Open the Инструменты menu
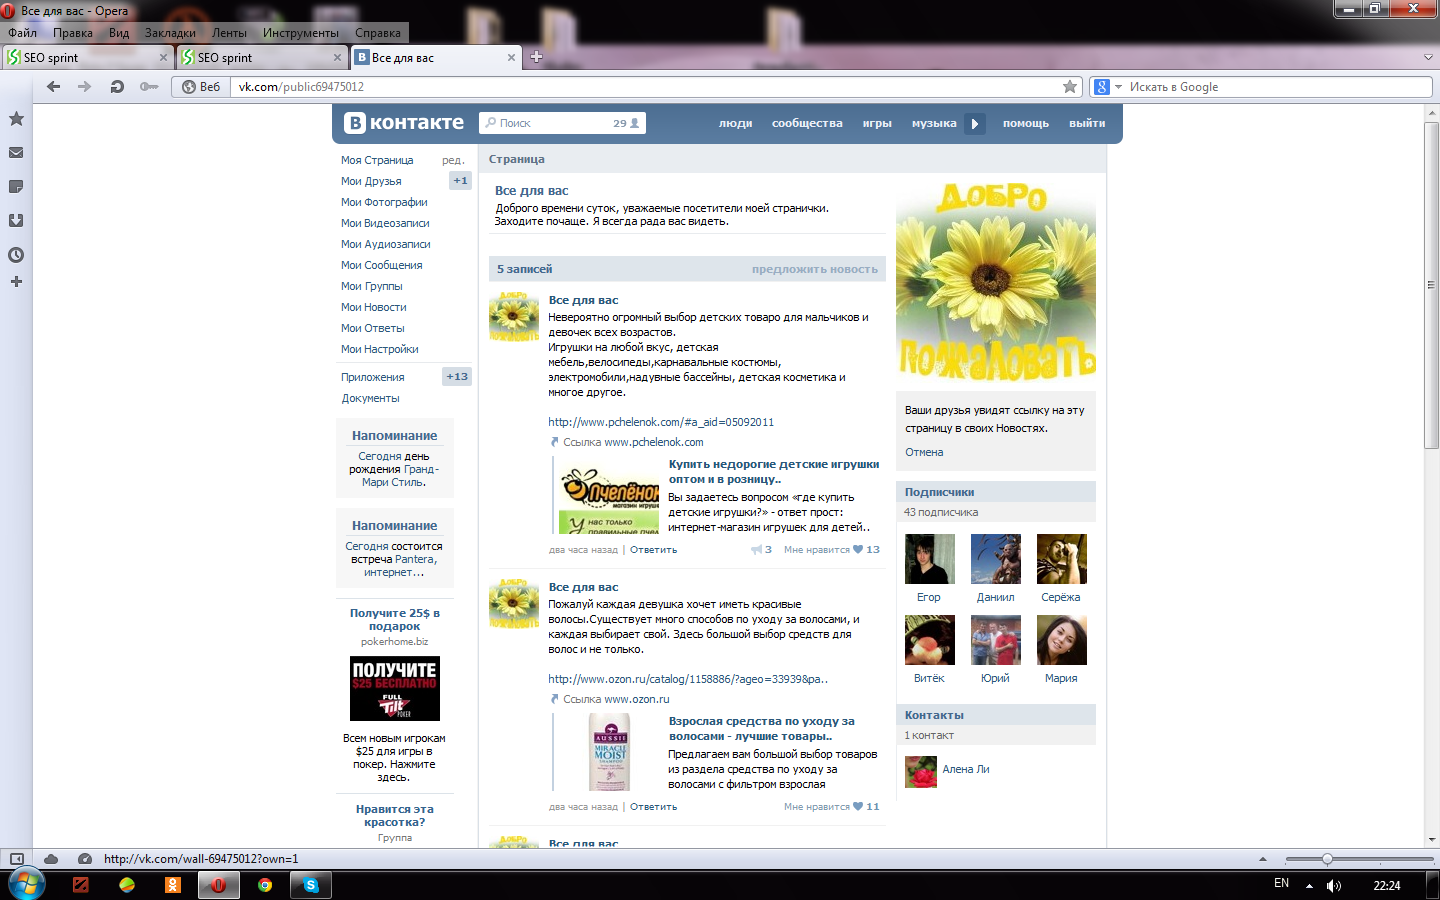The image size is (1440, 900). click(301, 33)
